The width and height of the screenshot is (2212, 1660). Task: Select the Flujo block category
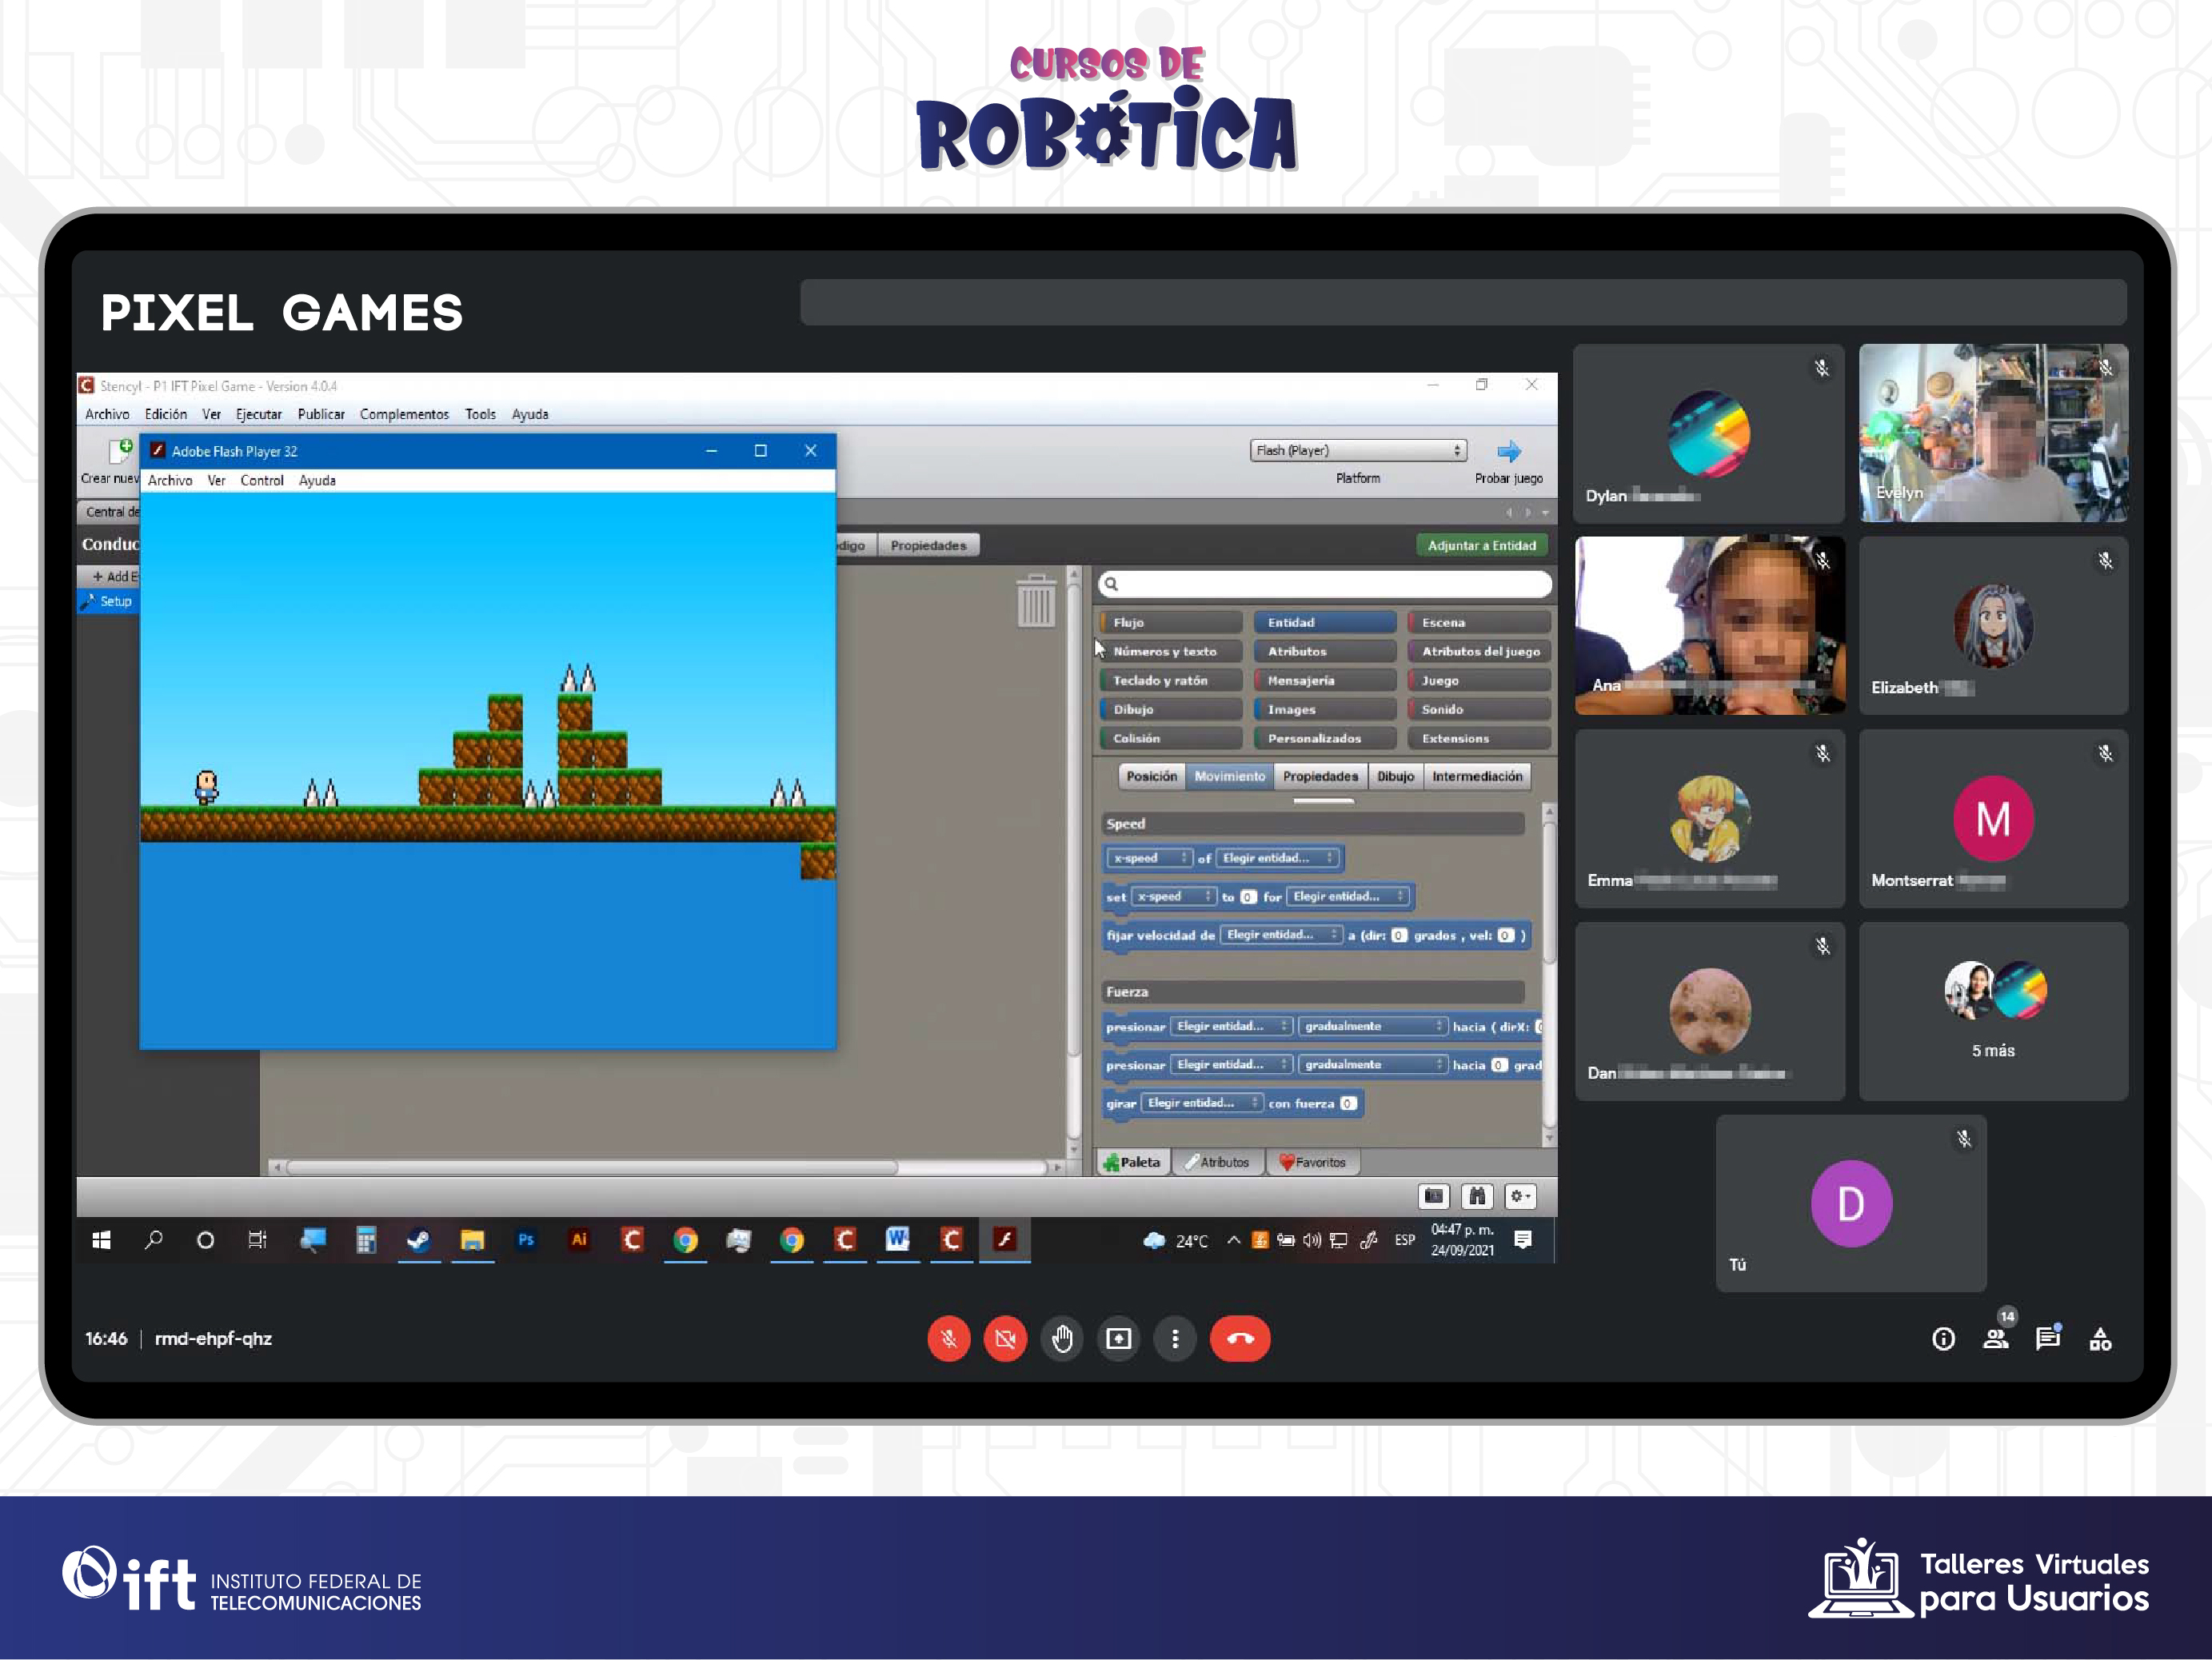click(x=1171, y=622)
